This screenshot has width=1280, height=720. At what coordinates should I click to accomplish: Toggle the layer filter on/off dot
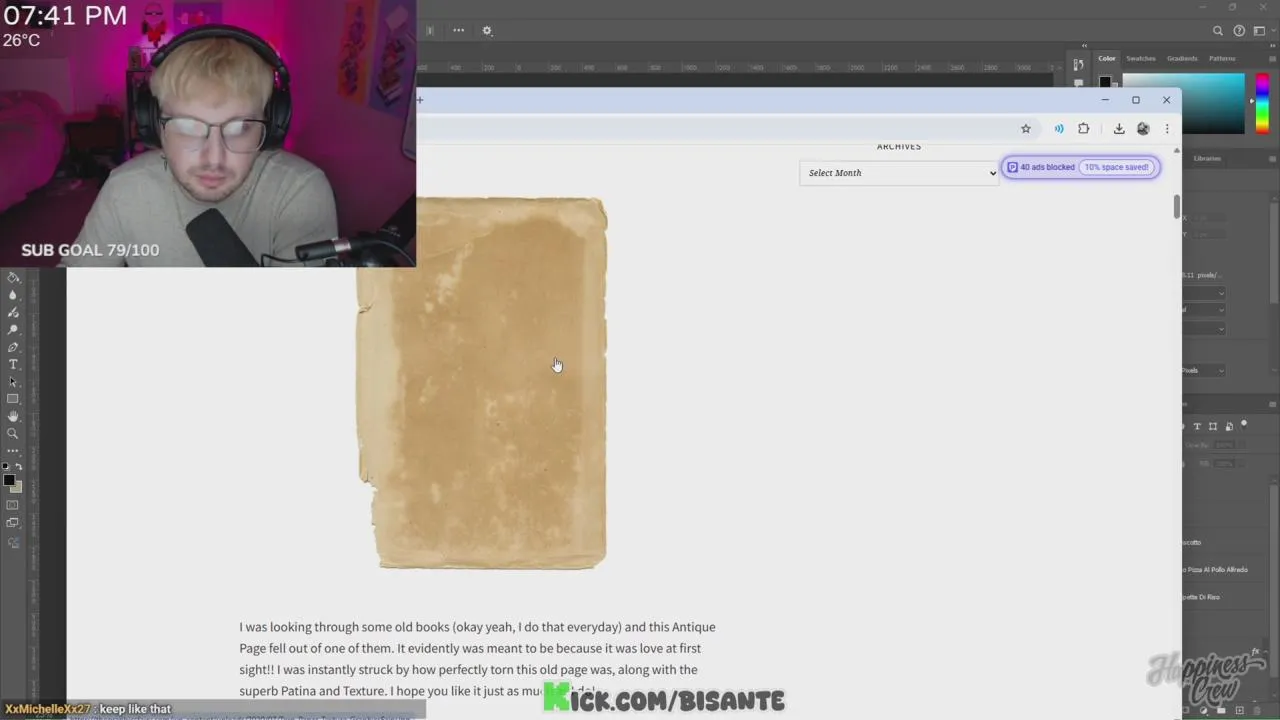[1245, 424]
